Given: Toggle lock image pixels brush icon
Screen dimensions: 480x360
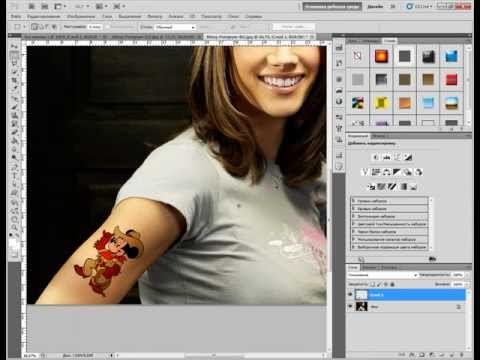Looking at the screenshot, I should tap(379, 284).
